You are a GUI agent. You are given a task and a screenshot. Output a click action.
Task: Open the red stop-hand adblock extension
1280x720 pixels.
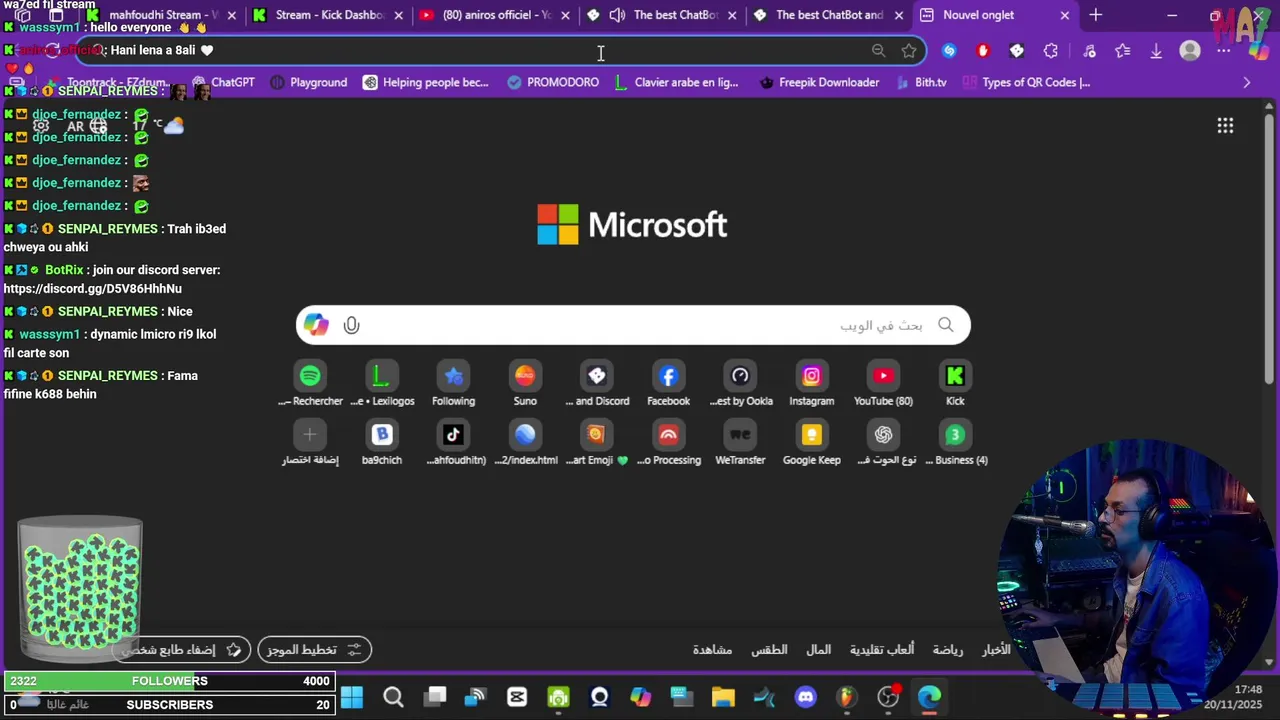pos(983,50)
